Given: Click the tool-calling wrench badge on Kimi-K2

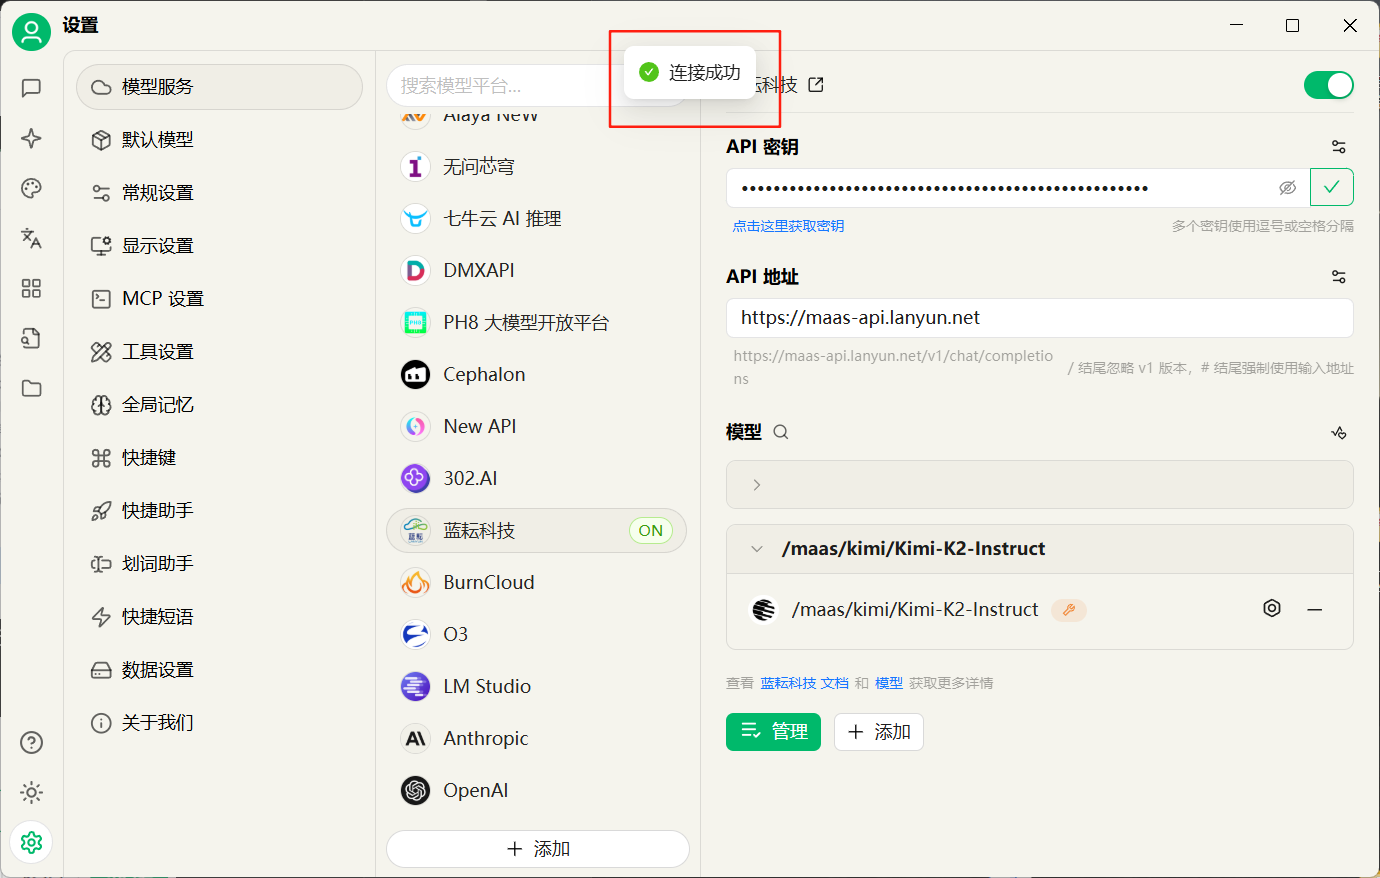Looking at the screenshot, I should pos(1069,609).
